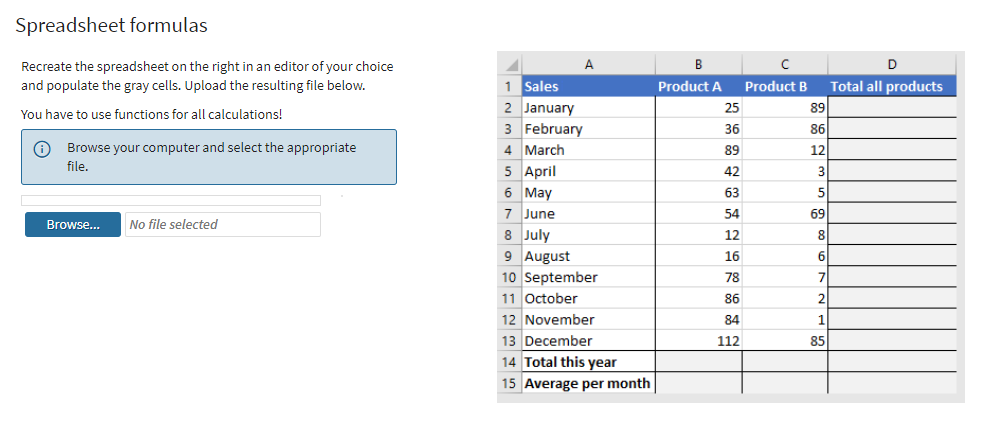Select the spreadsheet corner select-all triangle
The width and height of the screenshot is (988, 432).
[510, 65]
